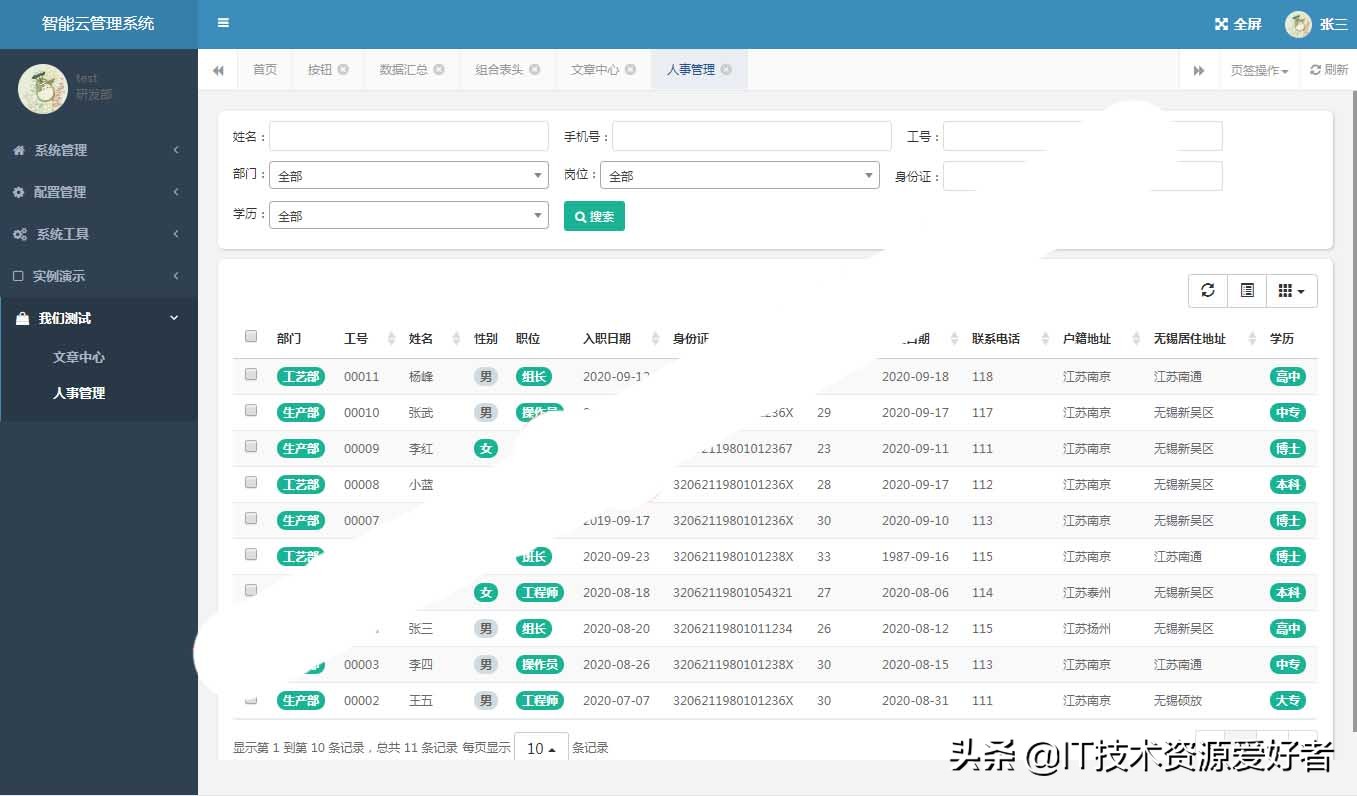Collapse 我们测试 sidebar menu
1357x796 pixels.
(99, 318)
